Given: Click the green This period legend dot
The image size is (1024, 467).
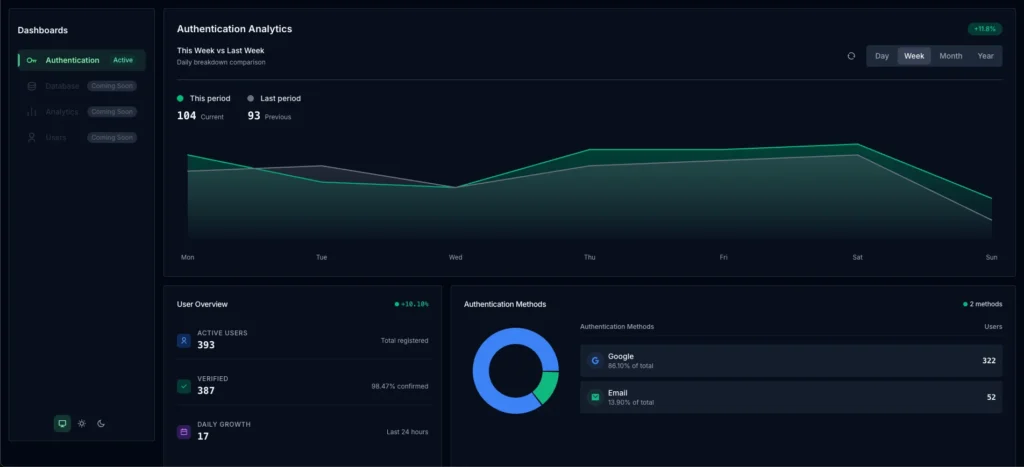Looking at the screenshot, I should [x=180, y=99].
